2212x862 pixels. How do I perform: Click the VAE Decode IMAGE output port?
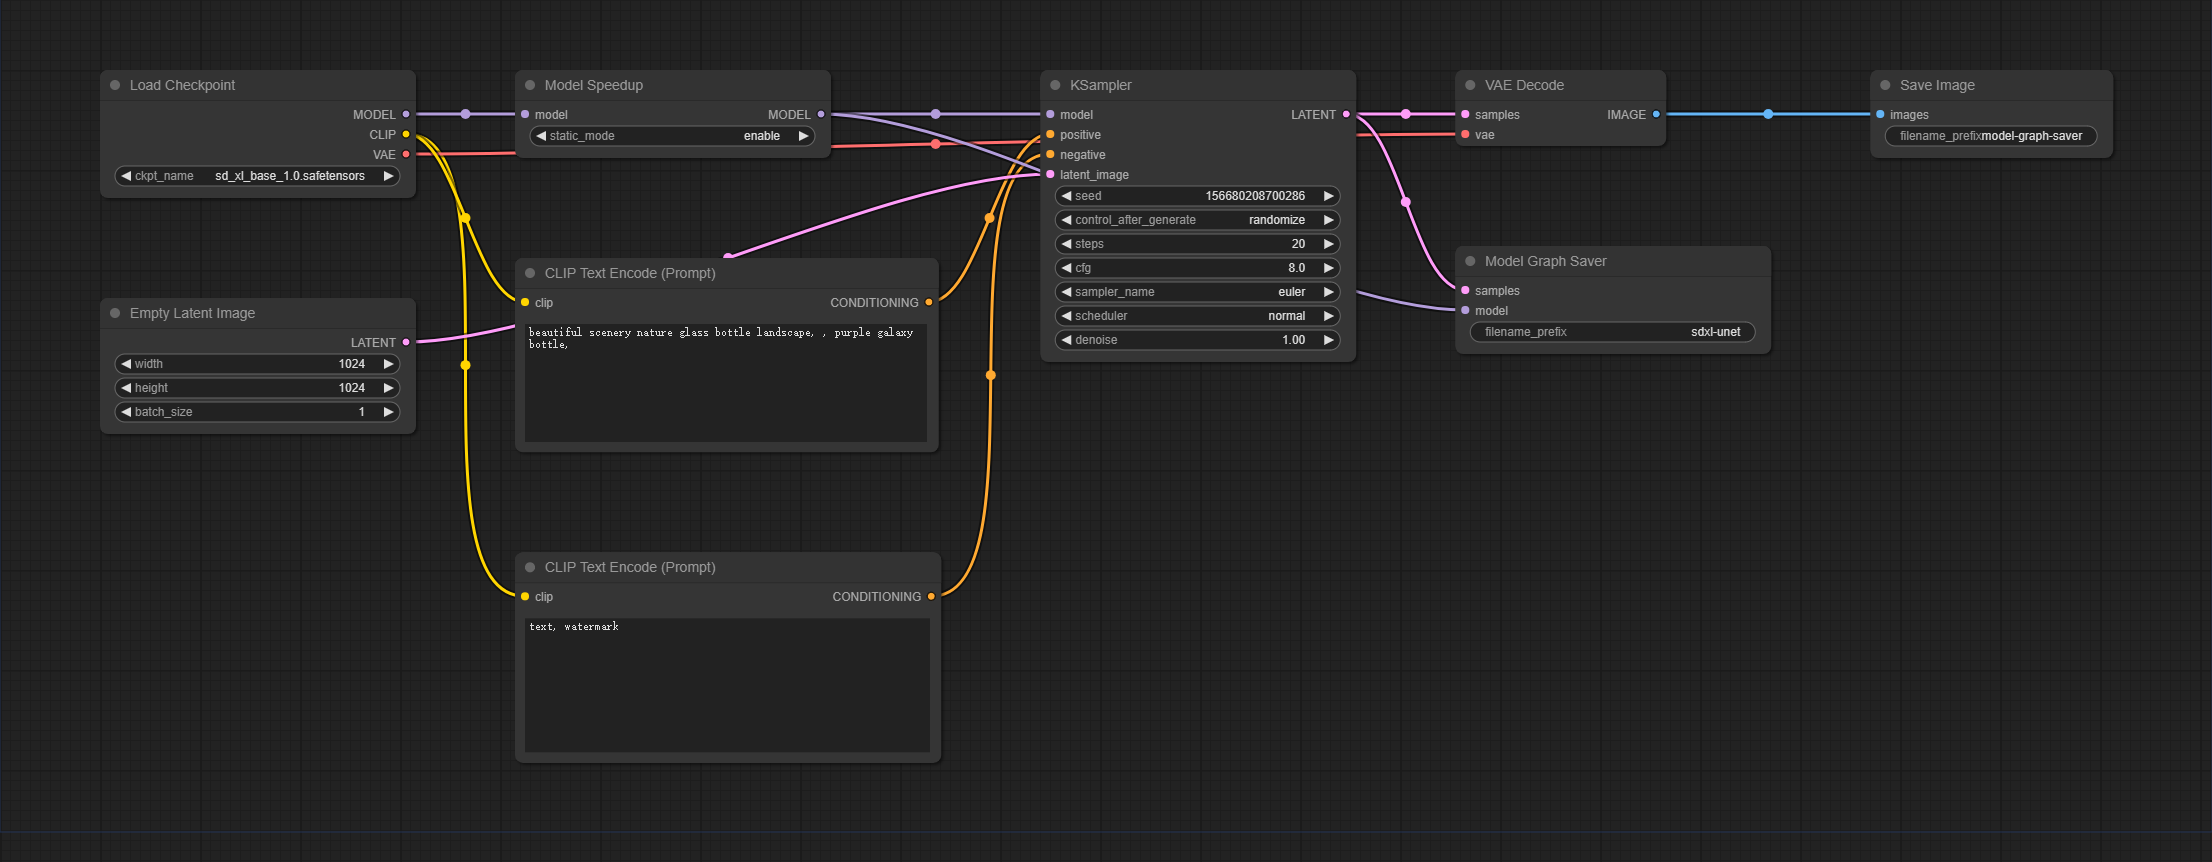tap(1656, 114)
